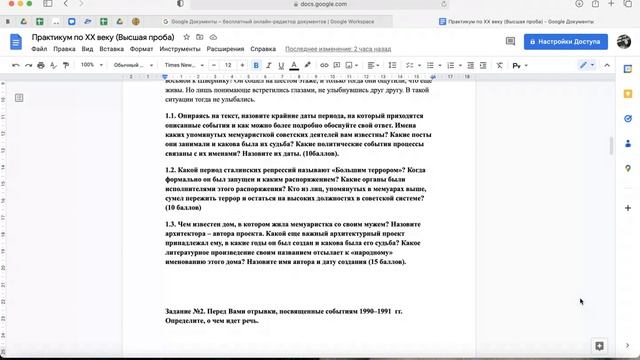Go to the Docs home icon
Viewport: 640px width, 360px height.
[x=16, y=42]
